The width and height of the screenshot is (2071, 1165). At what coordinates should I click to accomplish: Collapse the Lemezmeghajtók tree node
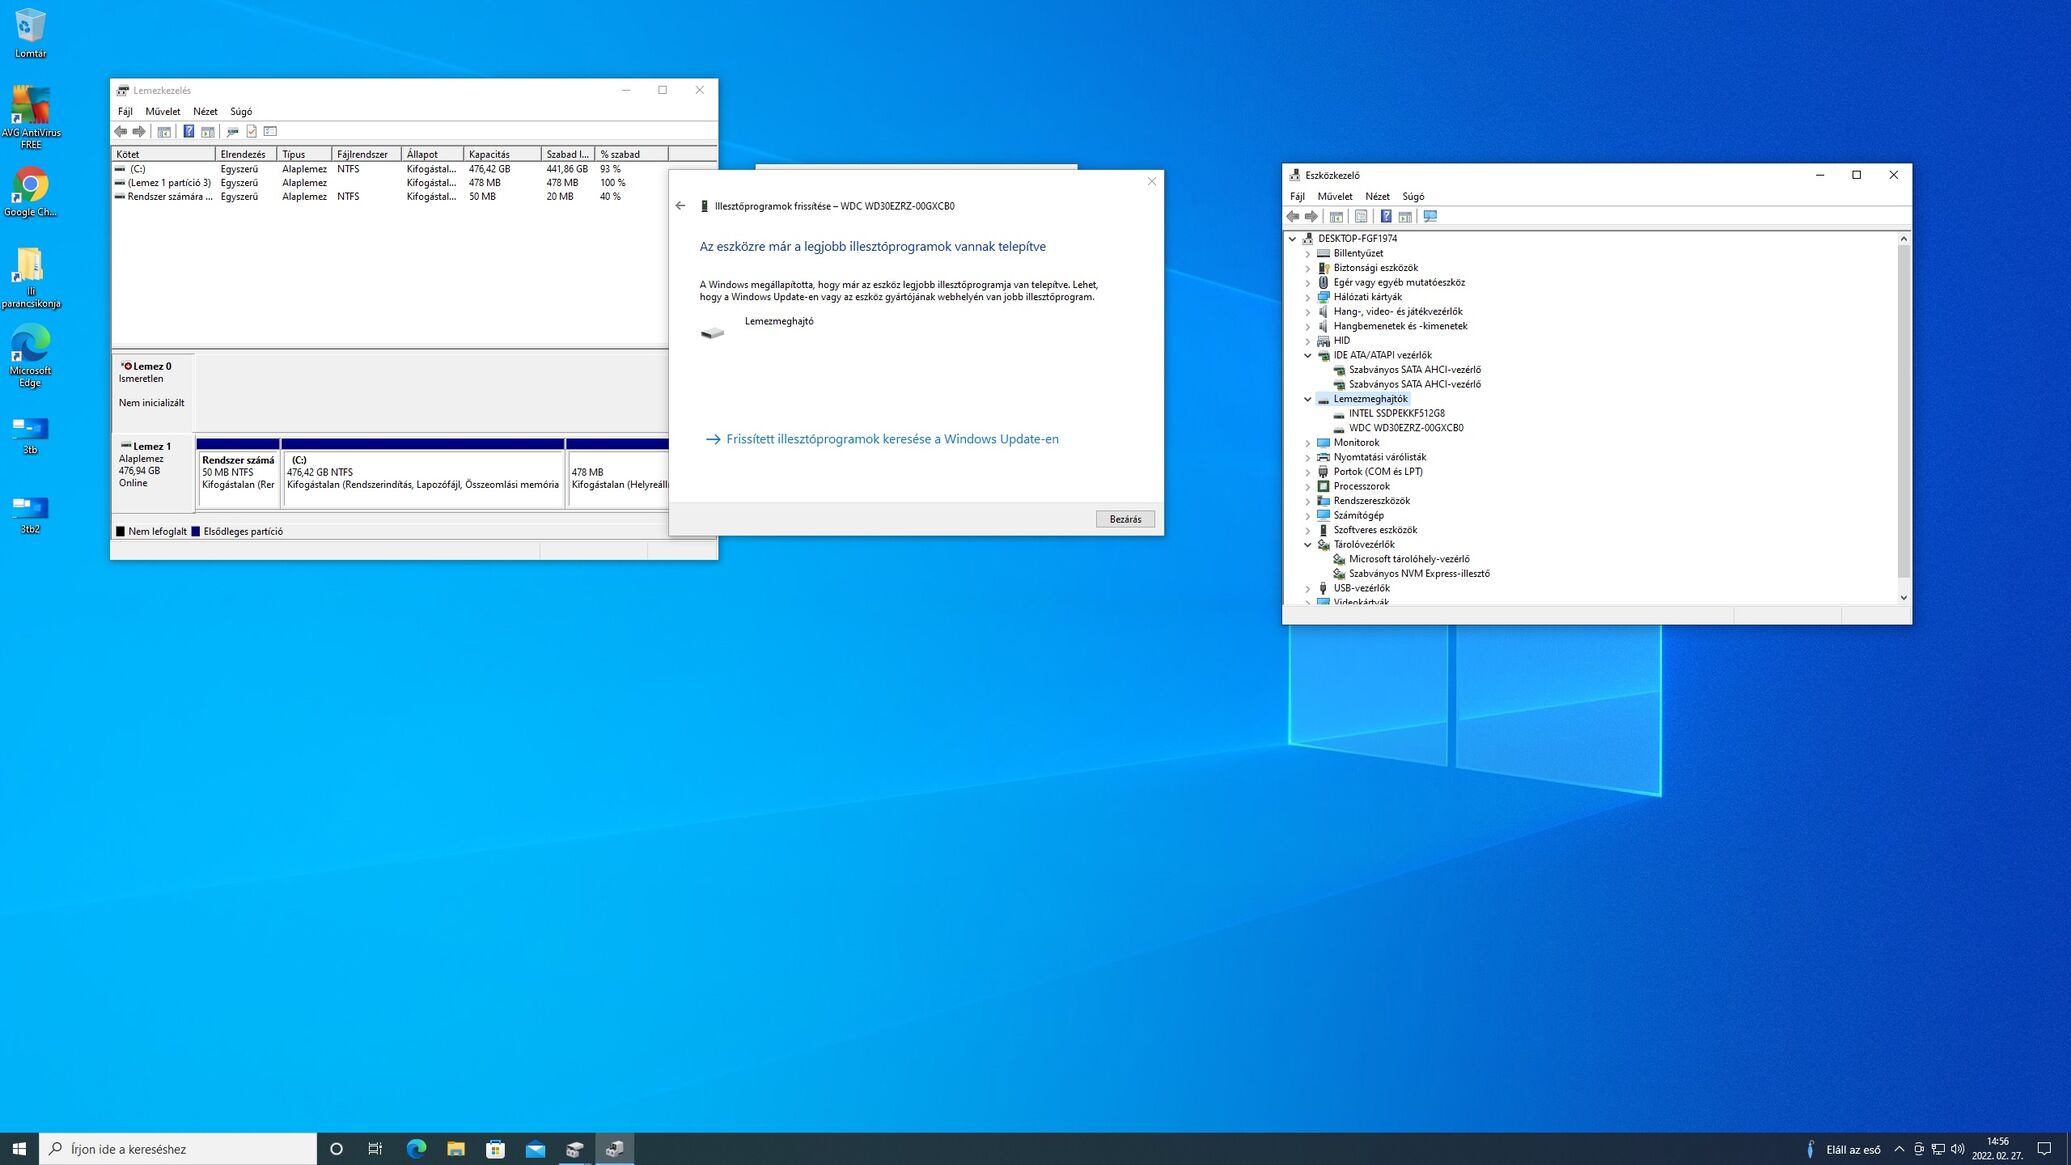(1307, 399)
